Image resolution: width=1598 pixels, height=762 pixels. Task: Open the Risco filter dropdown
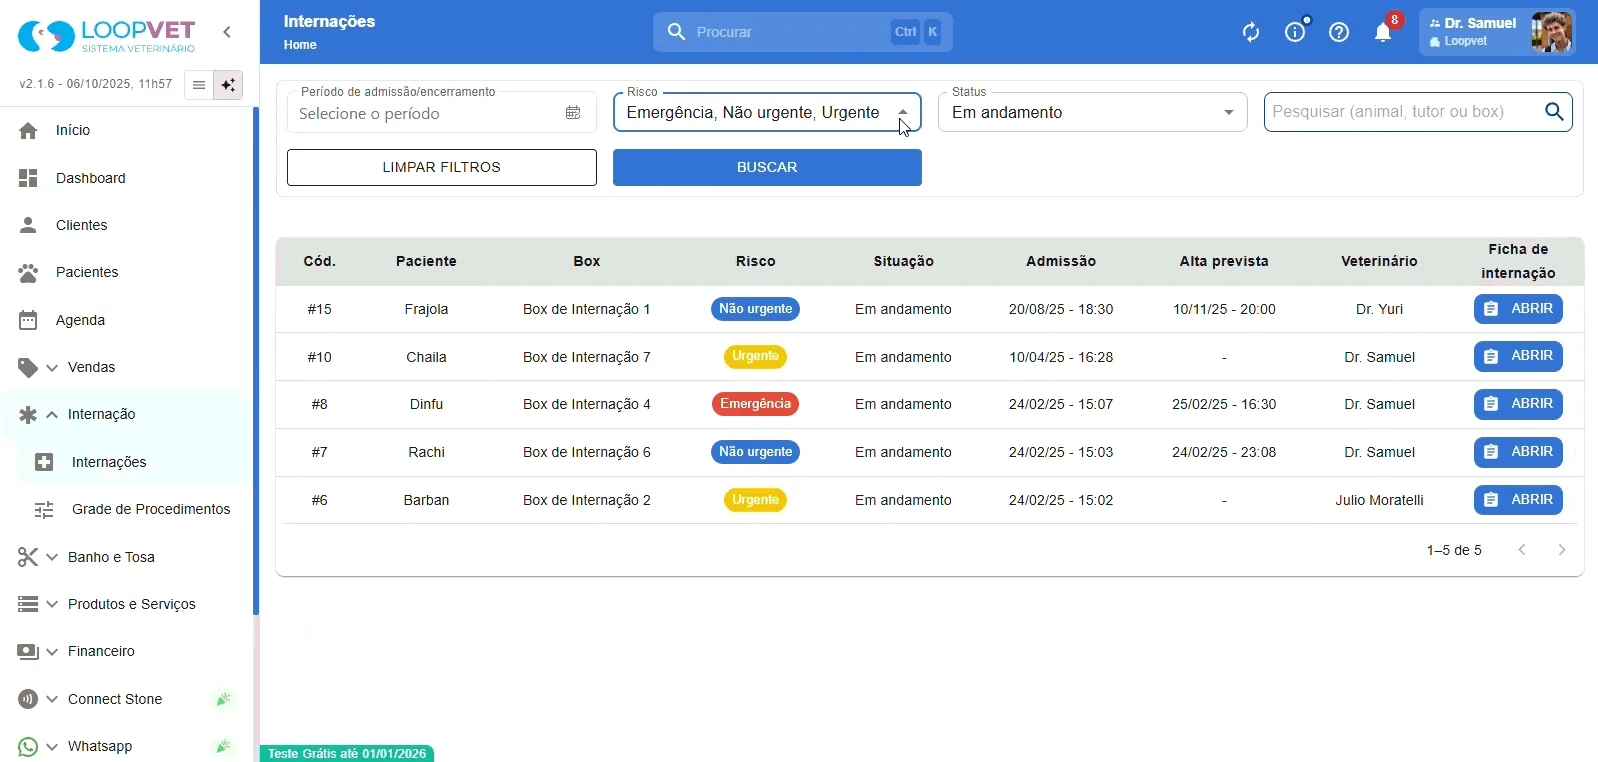point(767,113)
